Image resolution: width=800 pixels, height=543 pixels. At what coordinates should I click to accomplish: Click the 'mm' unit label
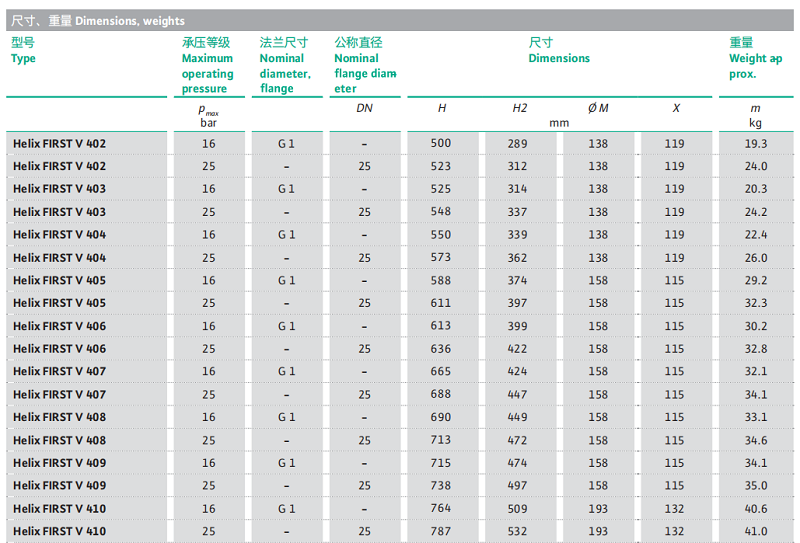[559, 123]
